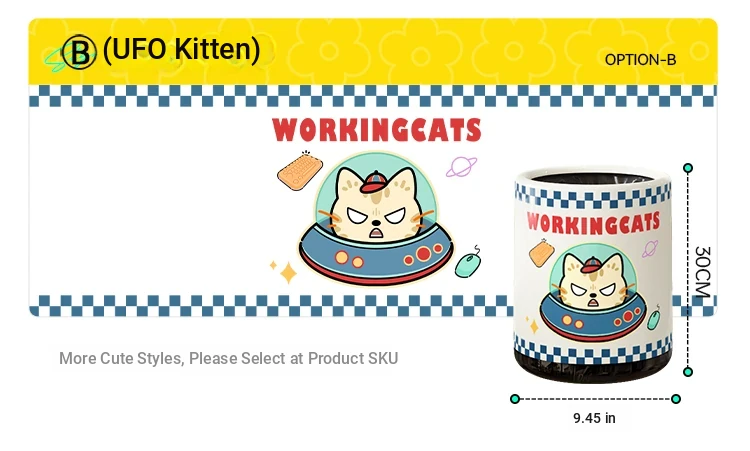Click the 9.45 in width label

(595, 418)
